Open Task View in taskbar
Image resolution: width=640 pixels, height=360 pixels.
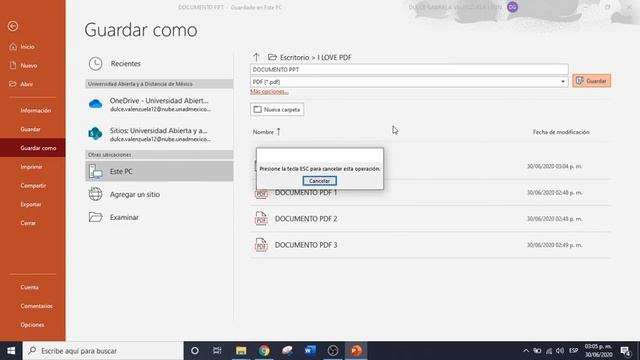[x=217, y=351]
